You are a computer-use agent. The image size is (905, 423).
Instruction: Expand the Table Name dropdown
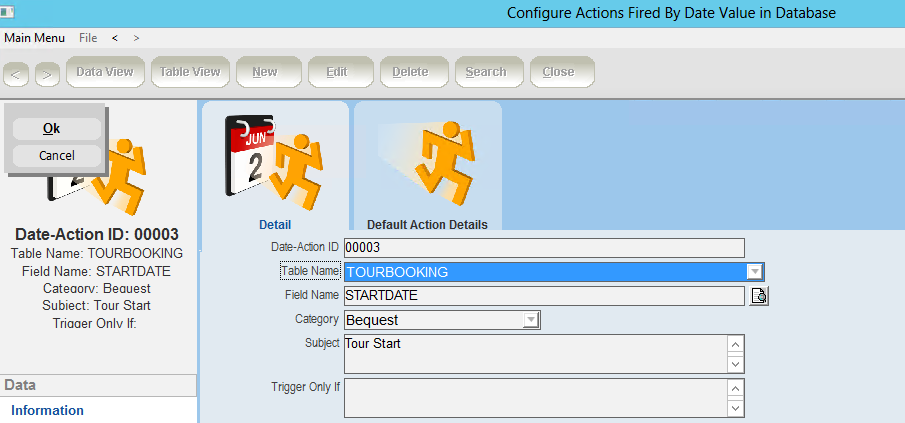[x=755, y=272]
